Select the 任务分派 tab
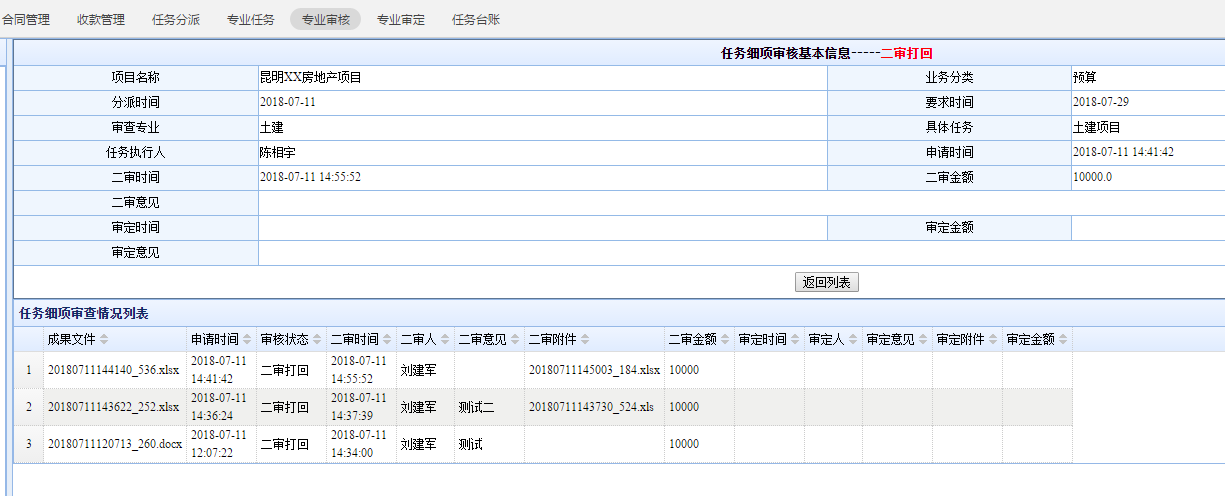The width and height of the screenshot is (1225, 496). click(176, 19)
